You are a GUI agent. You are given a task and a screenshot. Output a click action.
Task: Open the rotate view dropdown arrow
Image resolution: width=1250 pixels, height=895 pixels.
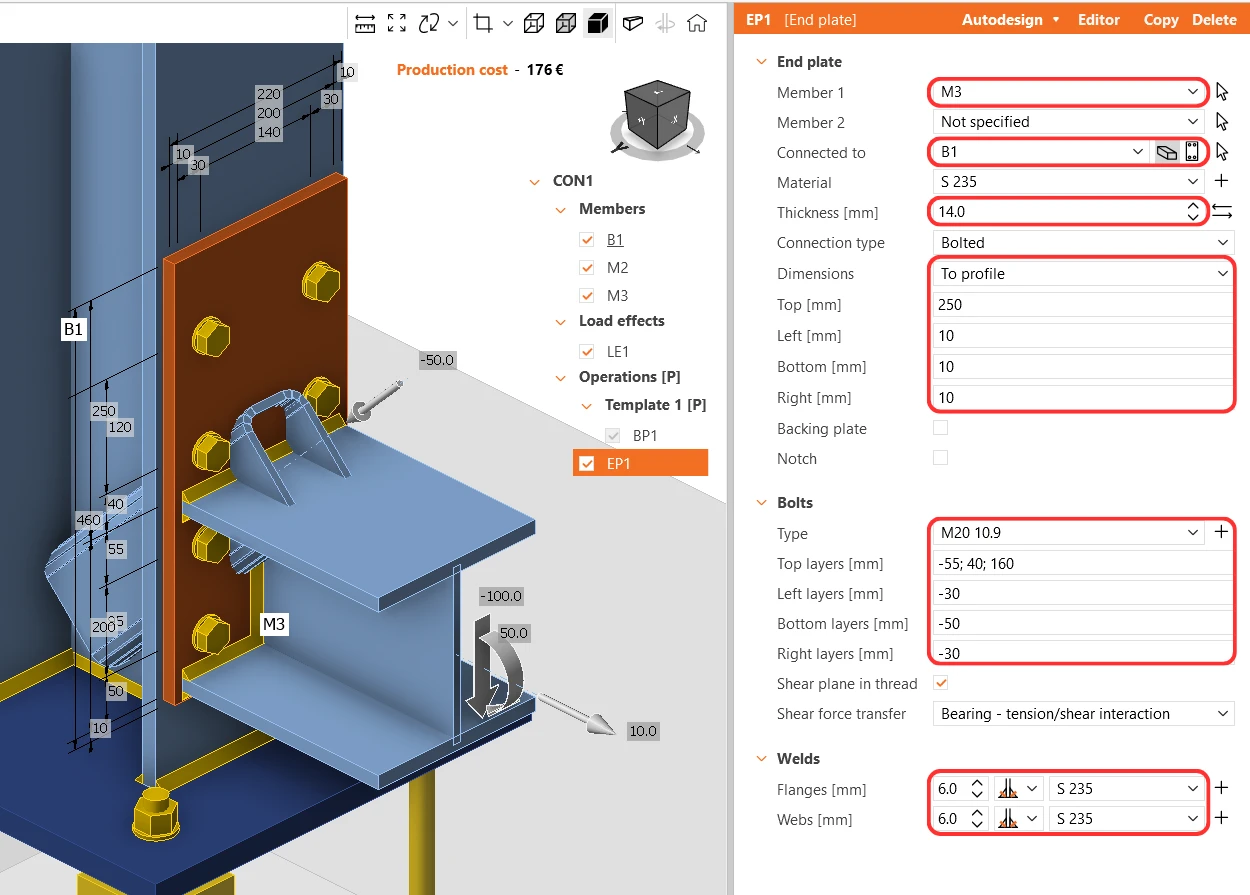pyautogui.click(x=453, y=23)
